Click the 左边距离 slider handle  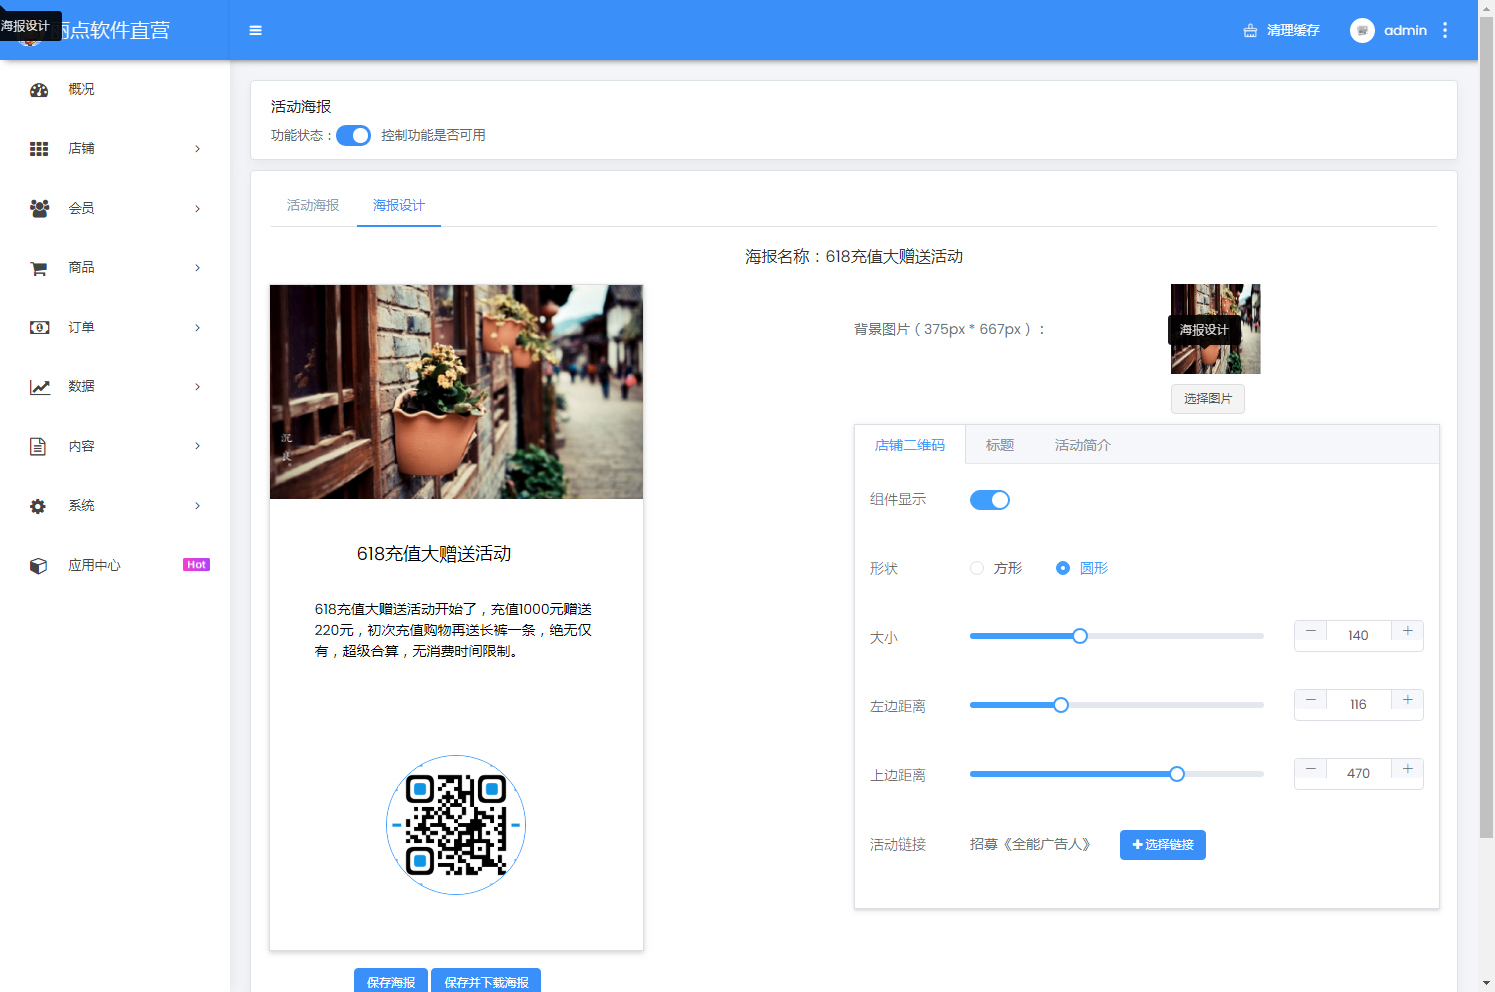(x=1061, y=705)
